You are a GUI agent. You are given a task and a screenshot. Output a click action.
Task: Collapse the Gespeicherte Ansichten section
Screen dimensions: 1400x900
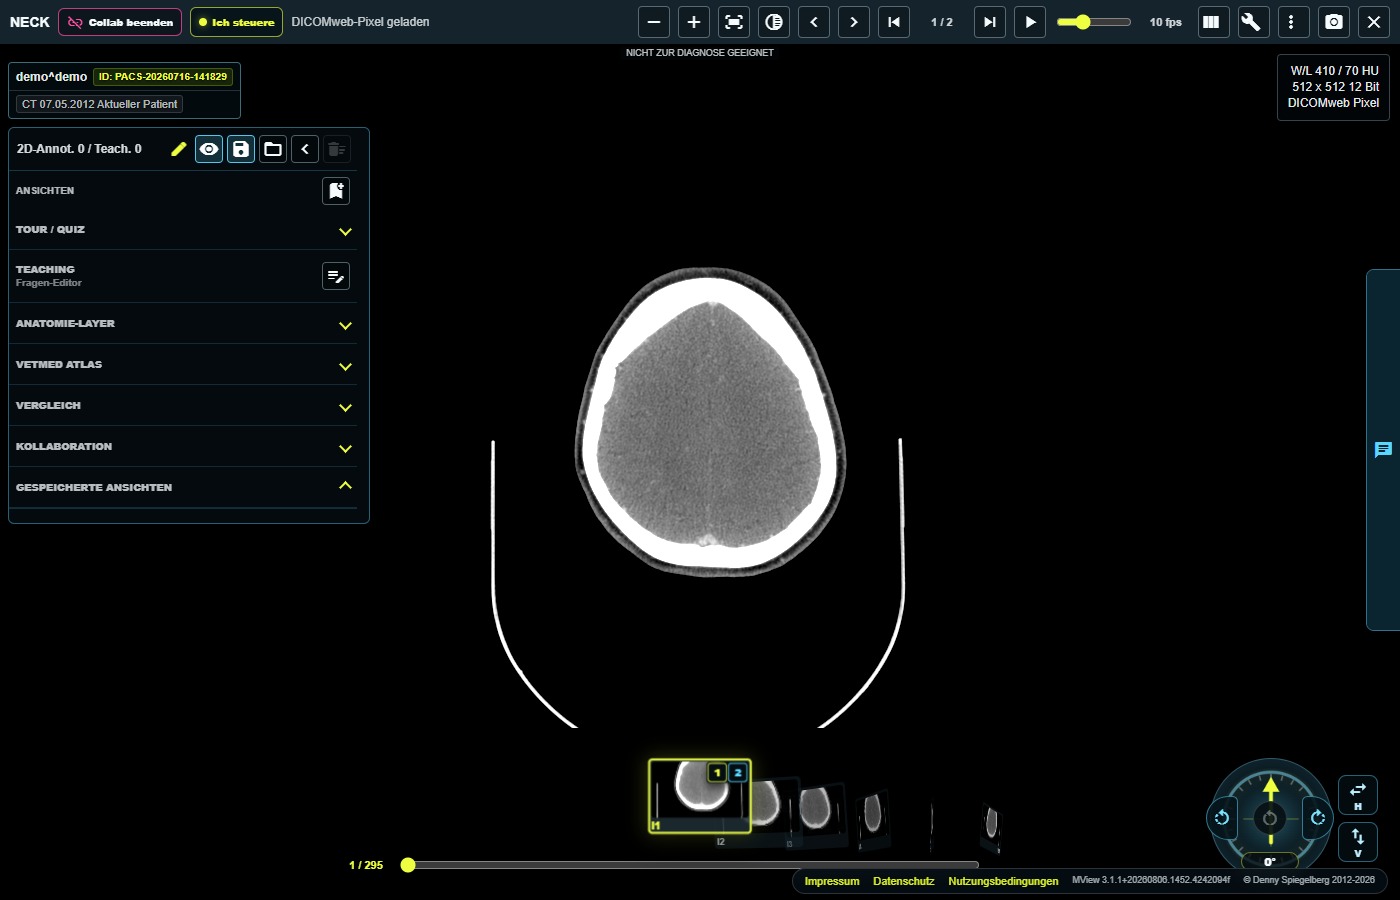coord(185,487)
